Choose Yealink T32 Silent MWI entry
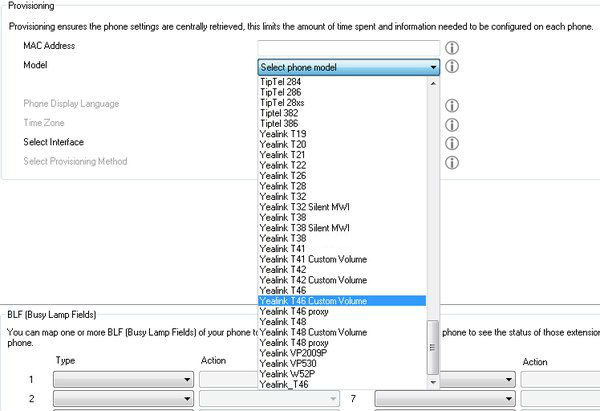This screenshot has height=411, width=600. click(304, 207)
